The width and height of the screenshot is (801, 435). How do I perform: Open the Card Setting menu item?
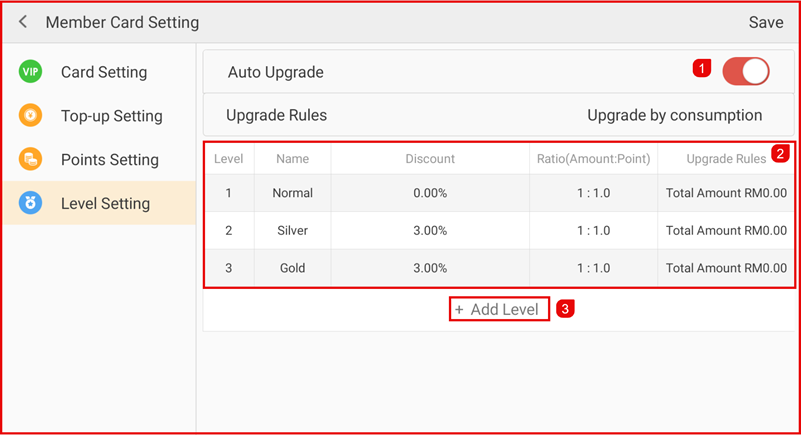tap(104, 72)
